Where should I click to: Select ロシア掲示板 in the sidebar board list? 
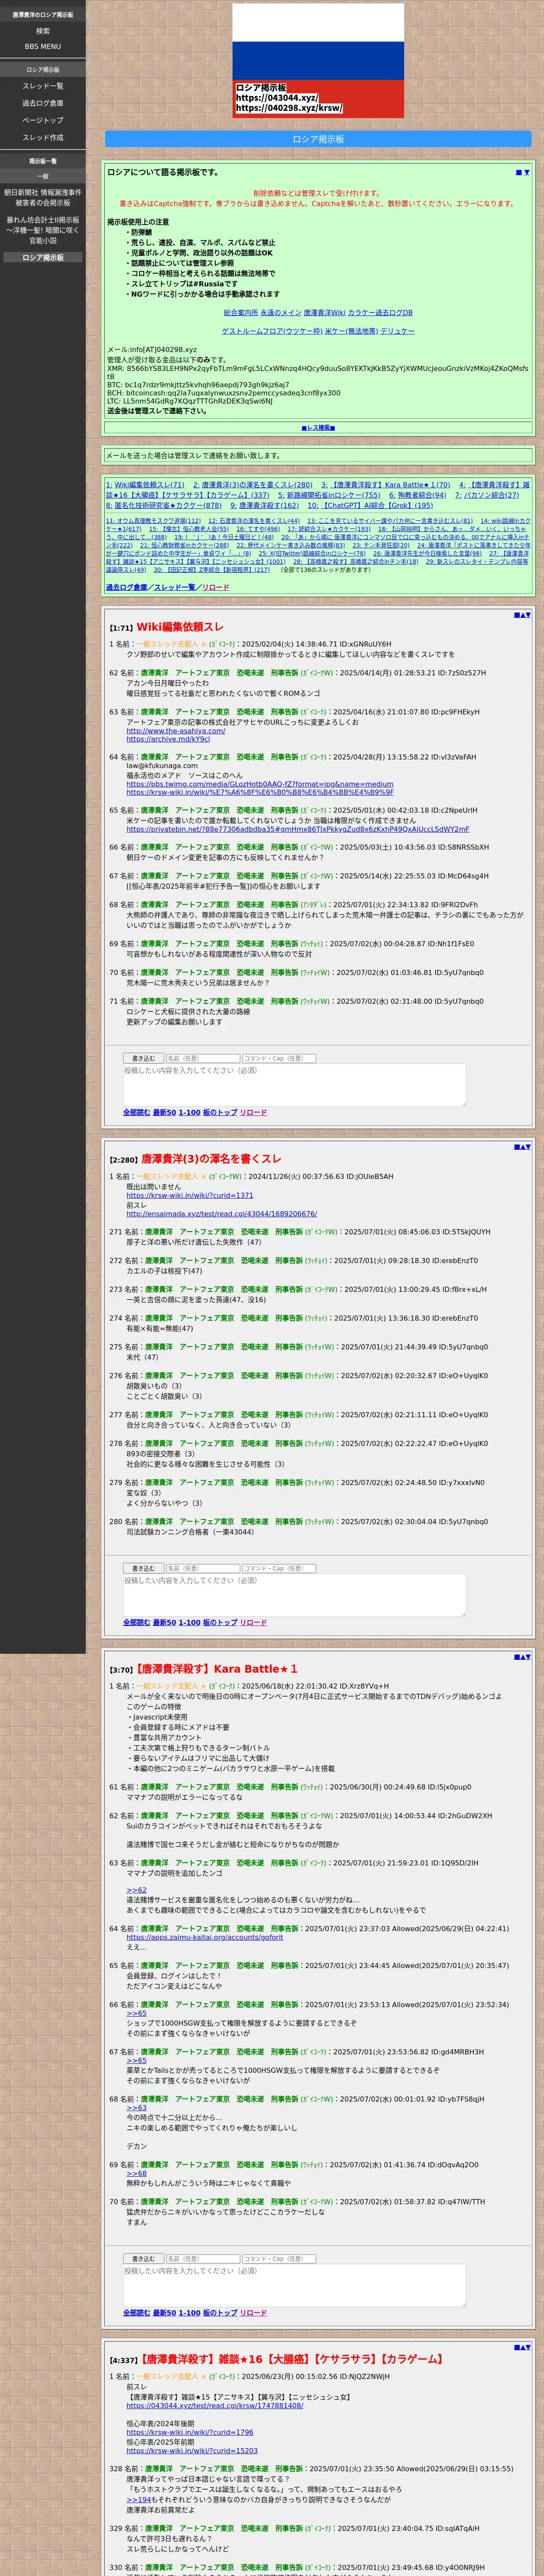pyautogui.click(x=43, y=257)
